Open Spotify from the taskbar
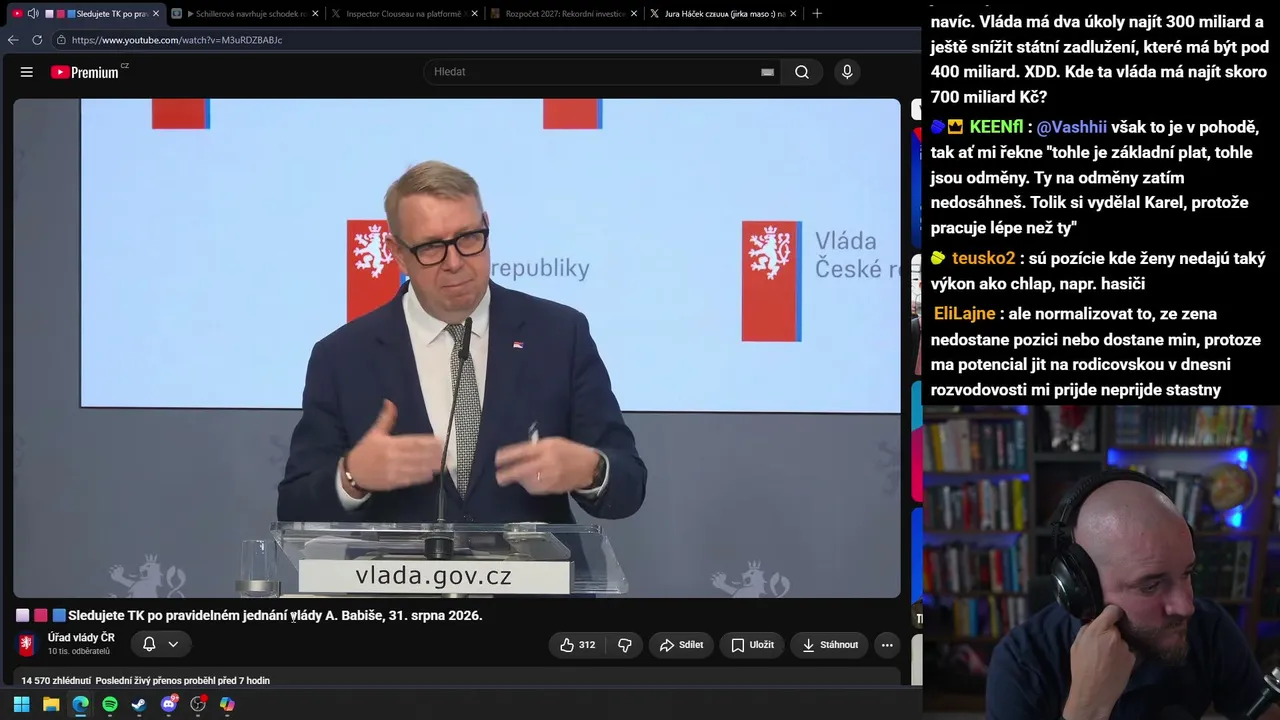The width and height of the screenshot is (1280, 720). point(110,704)
